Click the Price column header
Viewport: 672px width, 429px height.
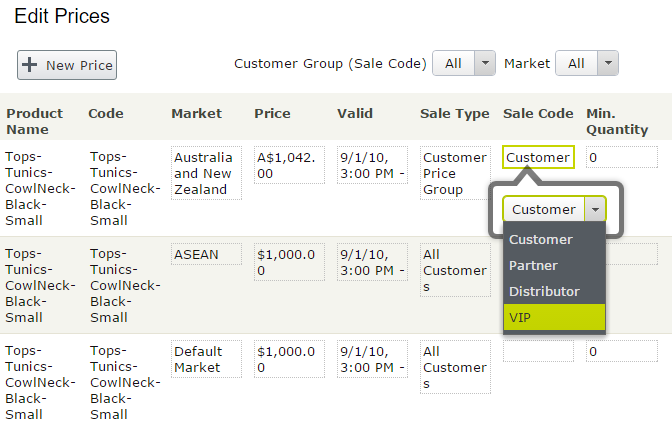pyautogui.click(x=272, y=113)
